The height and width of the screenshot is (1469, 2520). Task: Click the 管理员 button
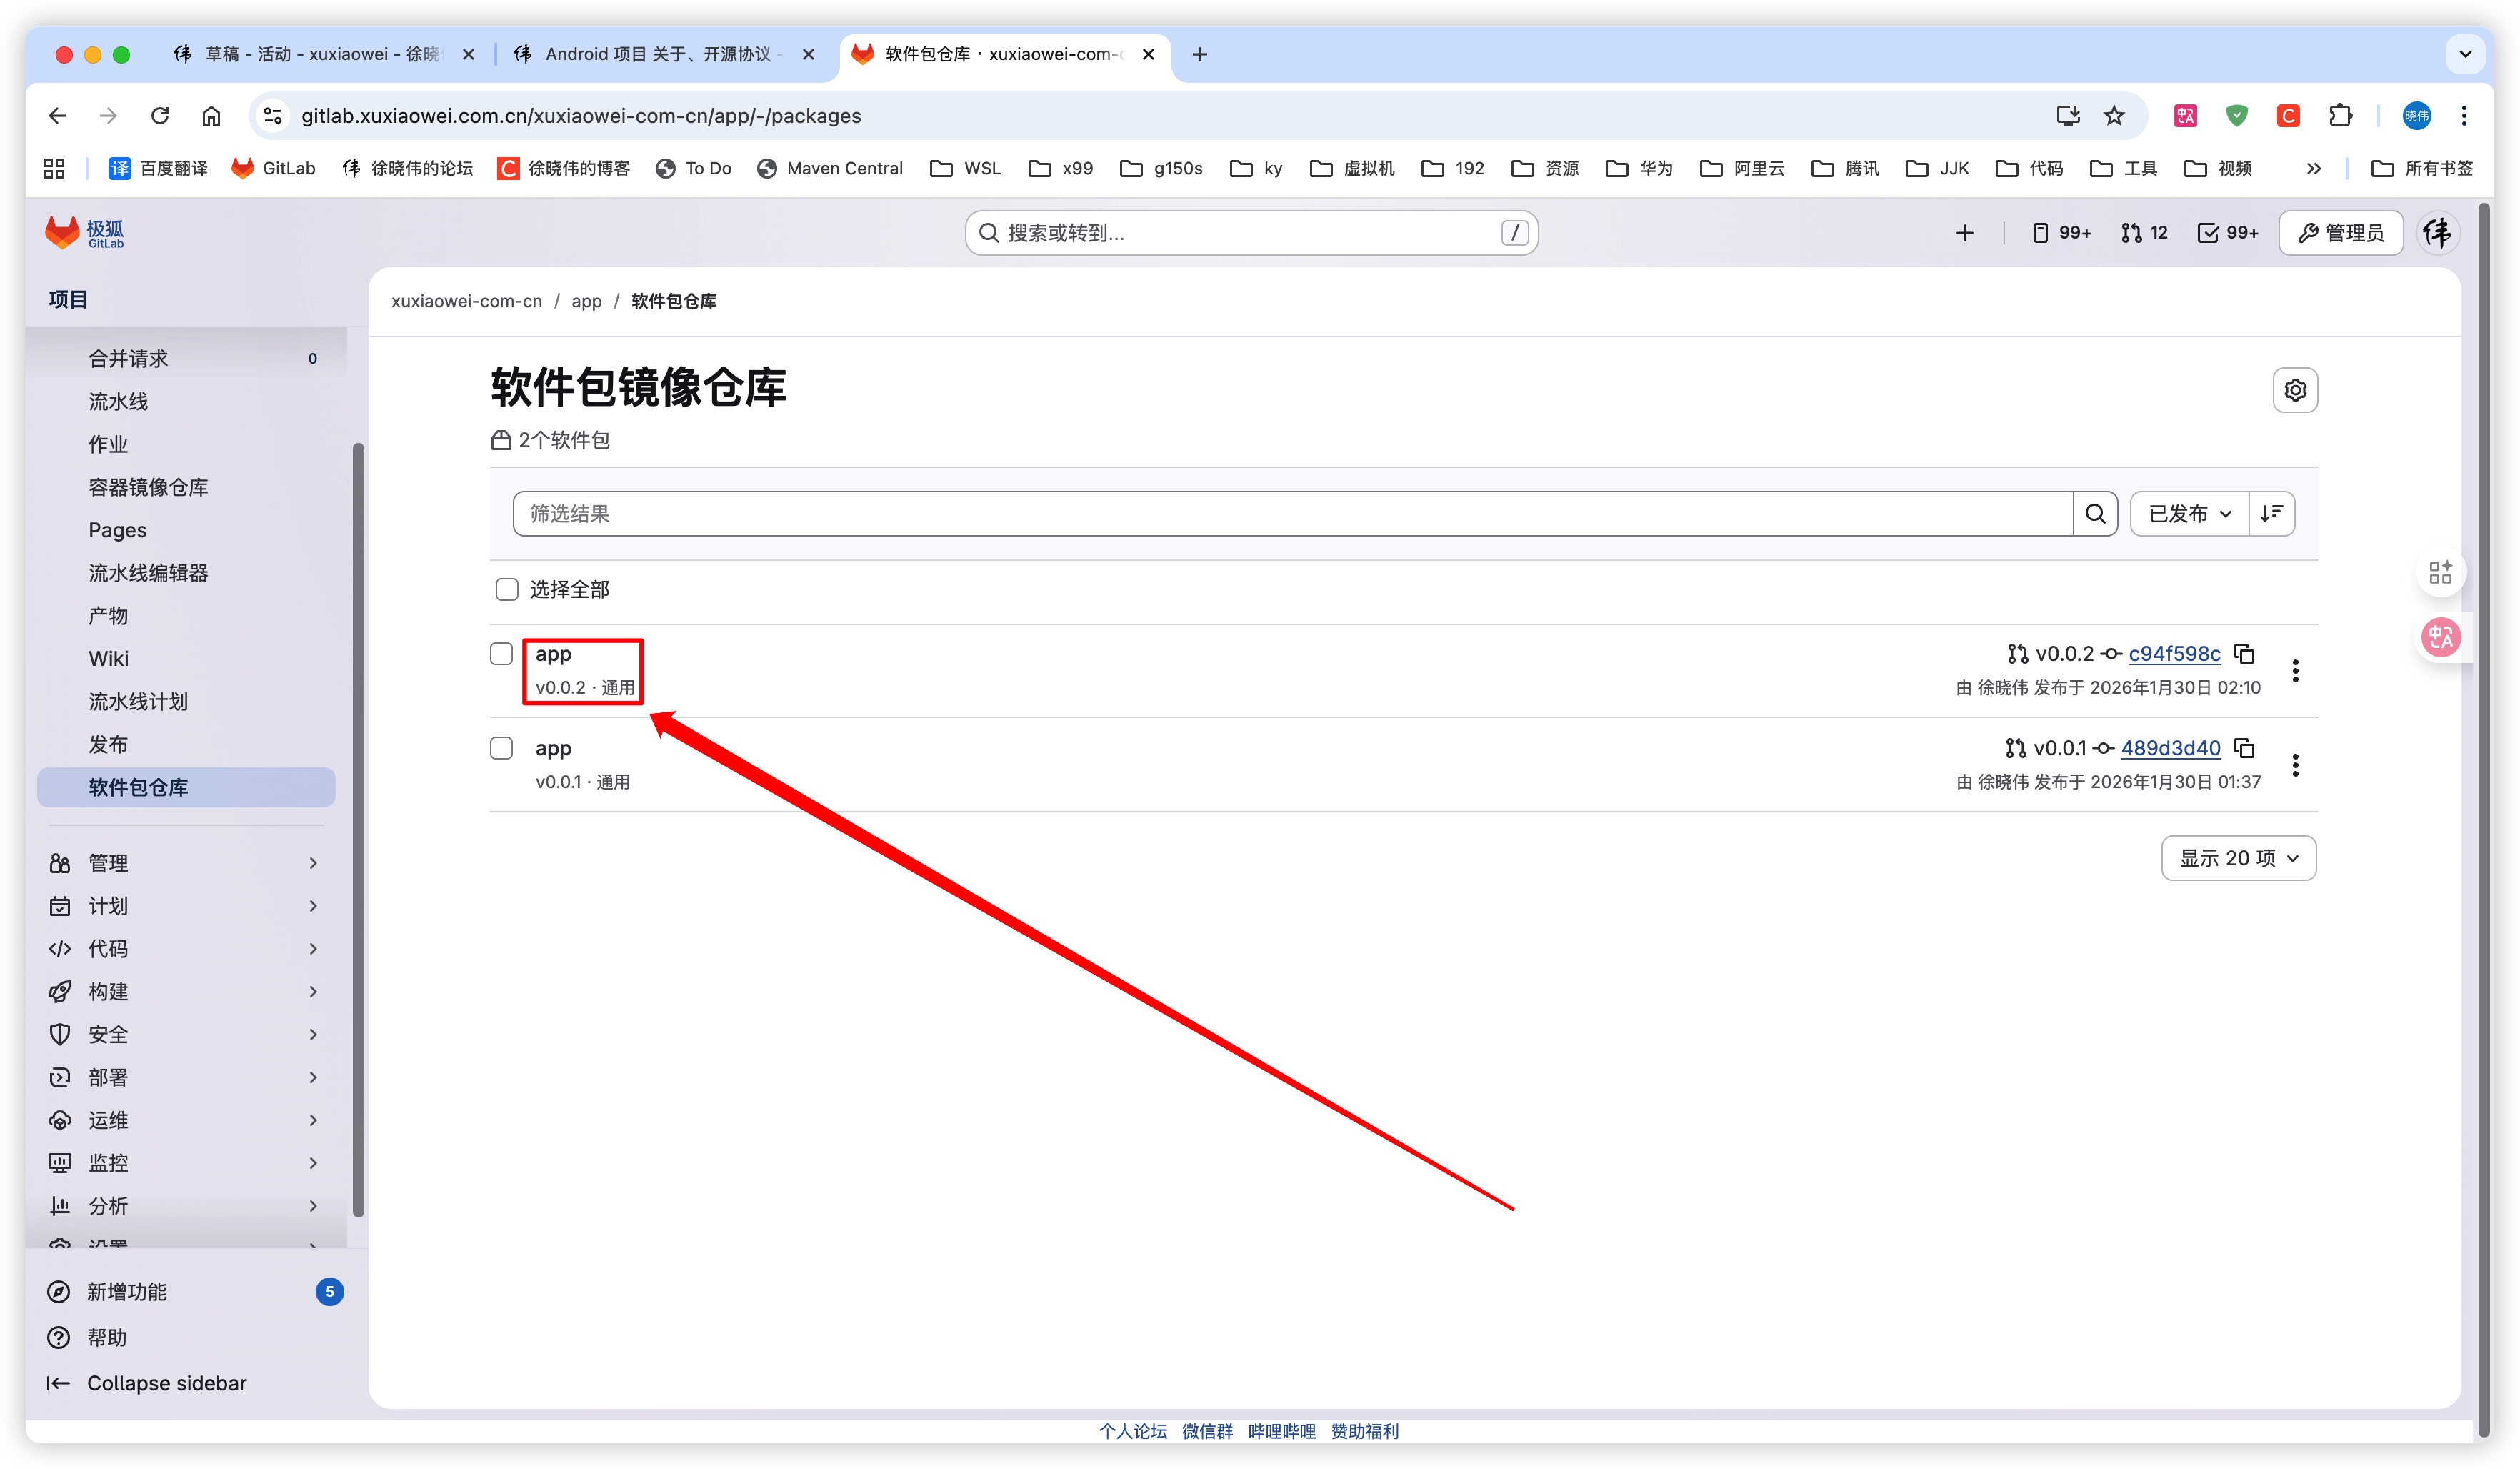click(x=2340, y=233)
